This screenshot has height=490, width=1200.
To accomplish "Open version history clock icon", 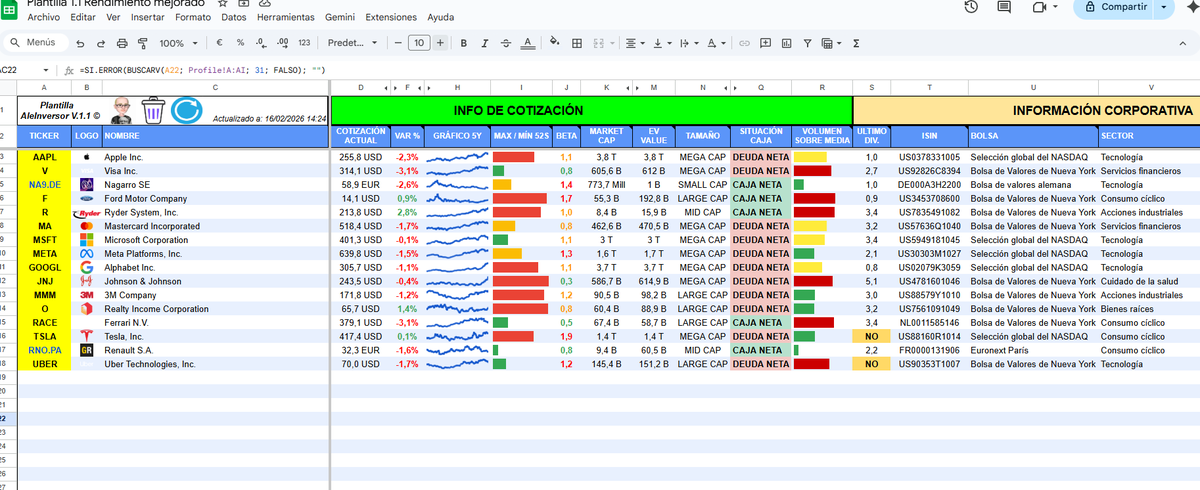I will tap(970, 7).
